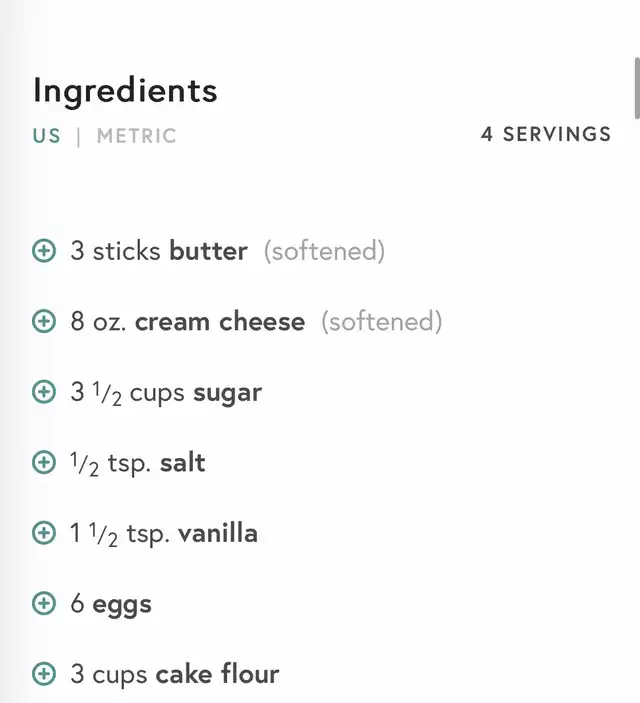Switch ingredient units to US
Image resolution: width=640 pixels, height=703 pixels.
coord(47,136)
